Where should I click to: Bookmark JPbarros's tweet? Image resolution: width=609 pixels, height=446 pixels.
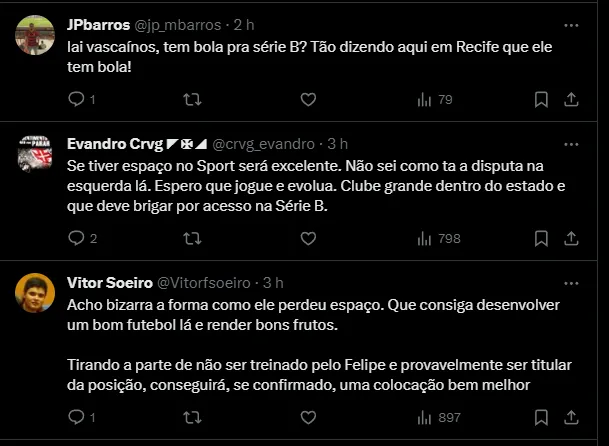541,99
